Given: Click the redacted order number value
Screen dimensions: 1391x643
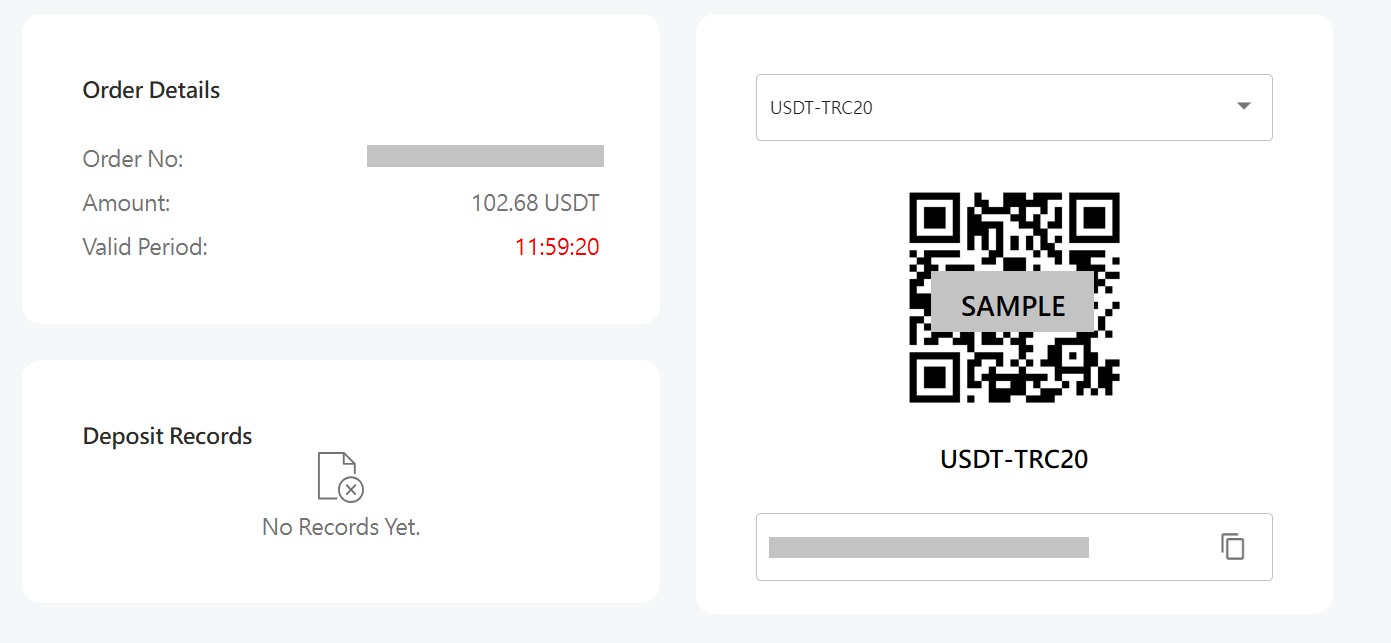Looking at the screenshot, I should 485,156.
